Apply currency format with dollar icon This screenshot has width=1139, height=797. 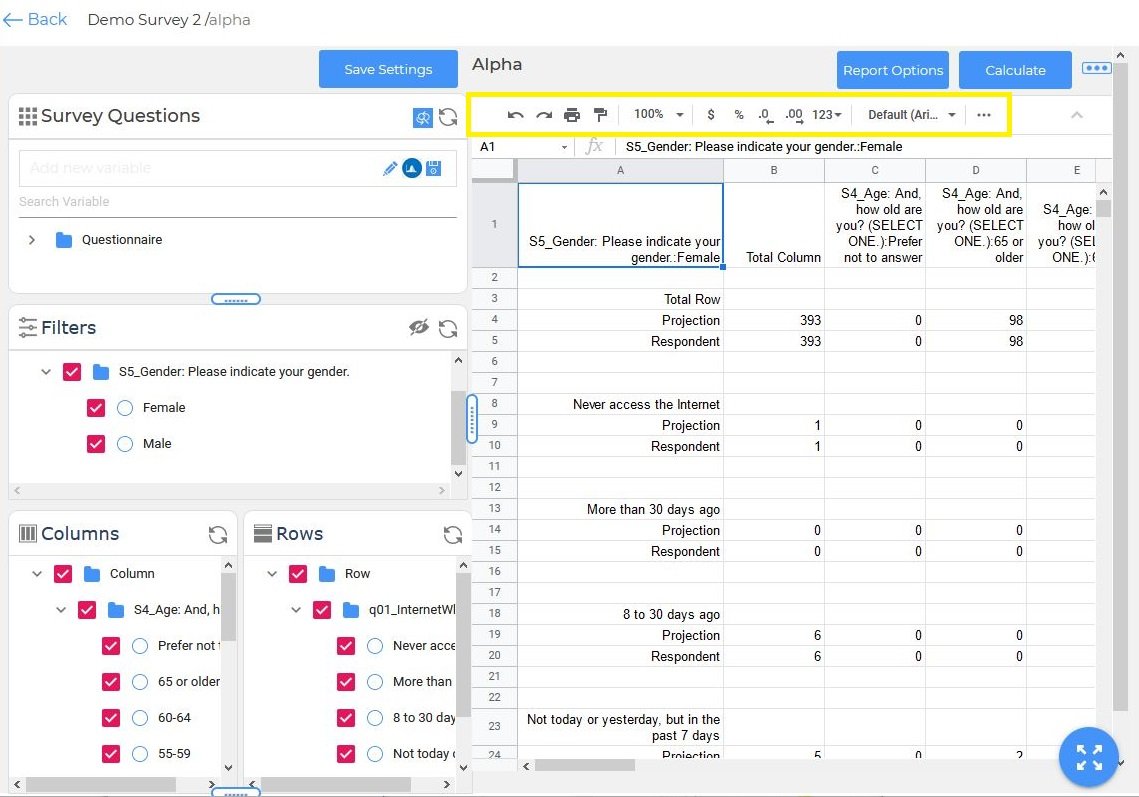tap(710, 115)
